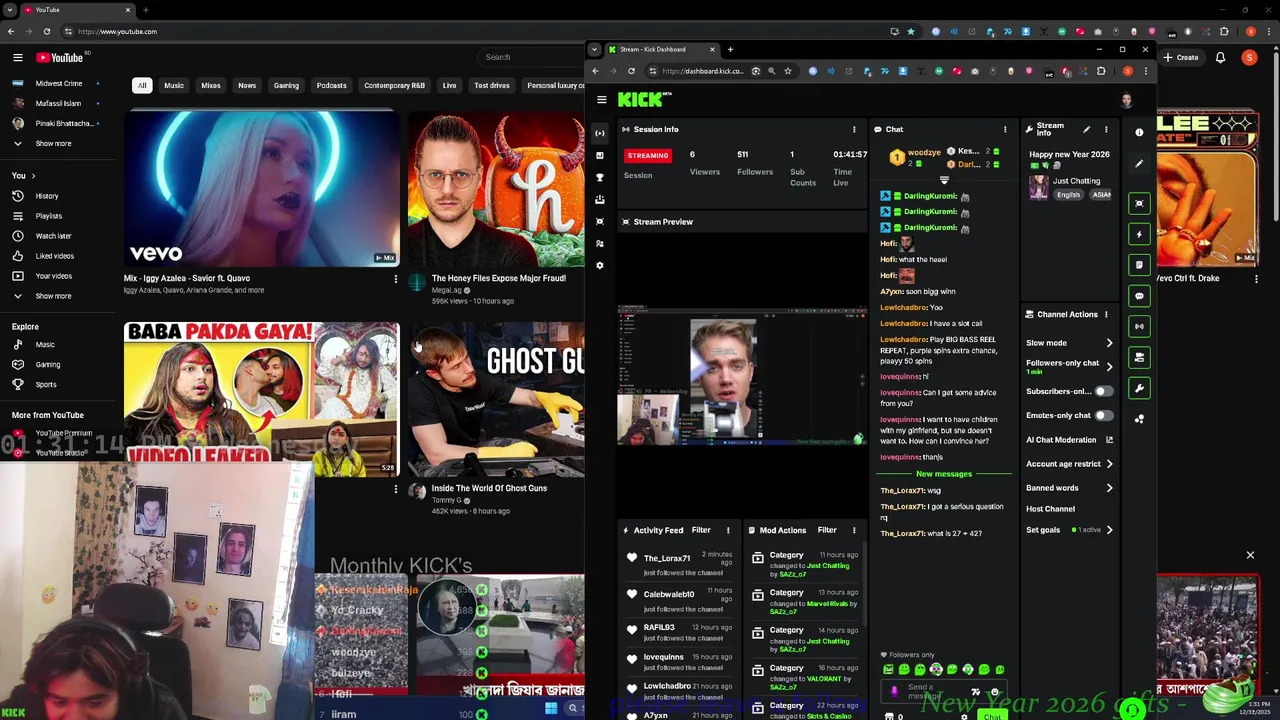Click the Windows Start button on taskbar
1280x720 pixels.
551,709
